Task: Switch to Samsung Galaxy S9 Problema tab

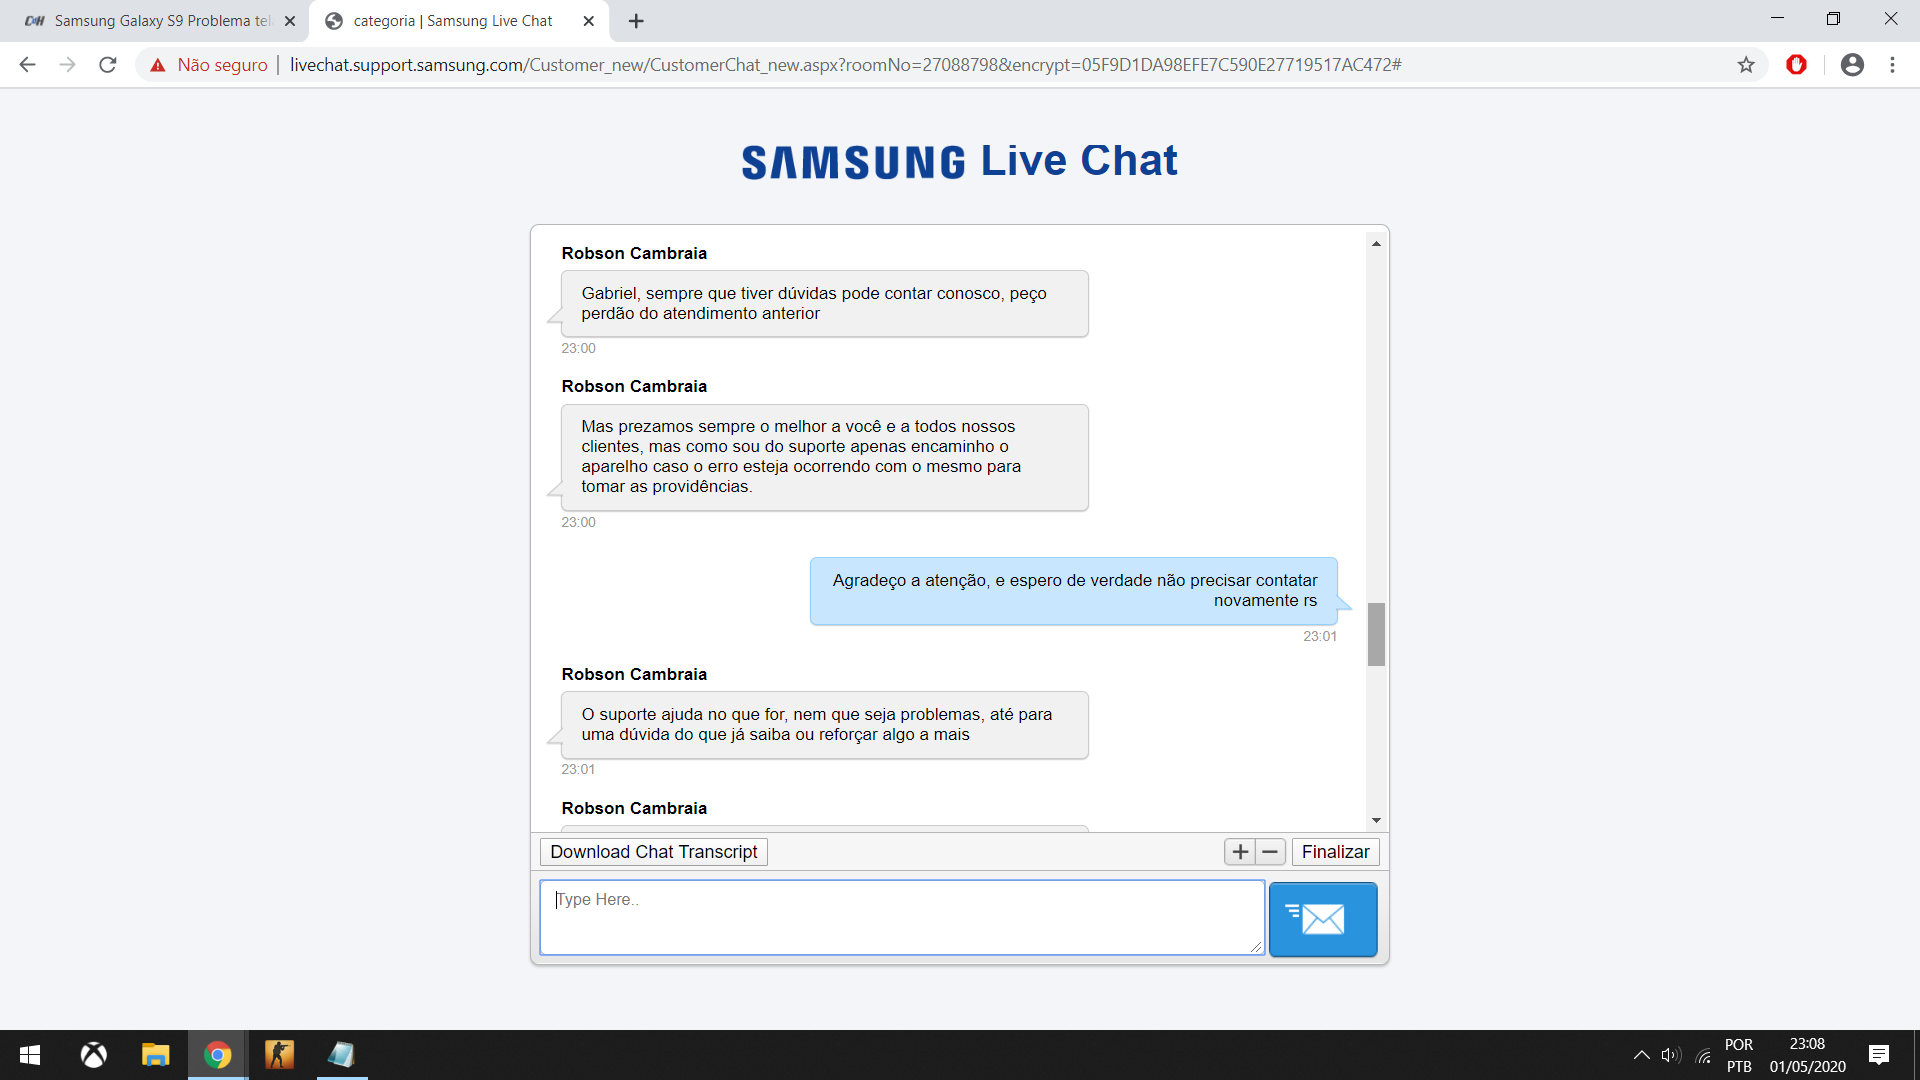Action: tap(155, 21)
